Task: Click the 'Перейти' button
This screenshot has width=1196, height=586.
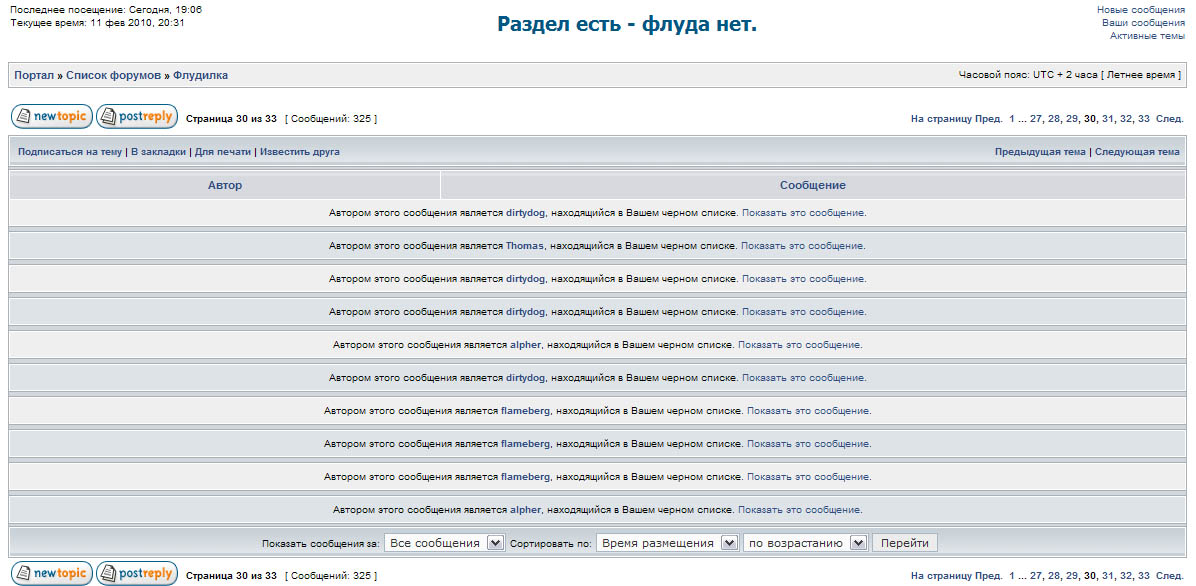Action: [x=904, y=543]
